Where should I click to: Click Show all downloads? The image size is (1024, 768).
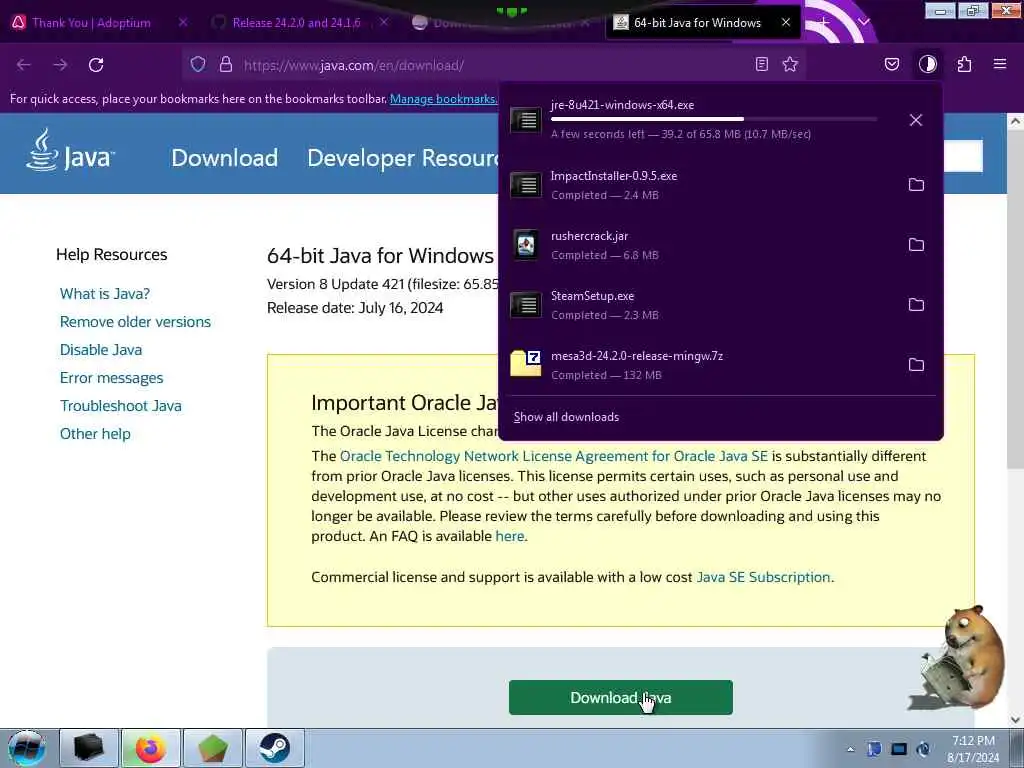(x=566, y=417)
